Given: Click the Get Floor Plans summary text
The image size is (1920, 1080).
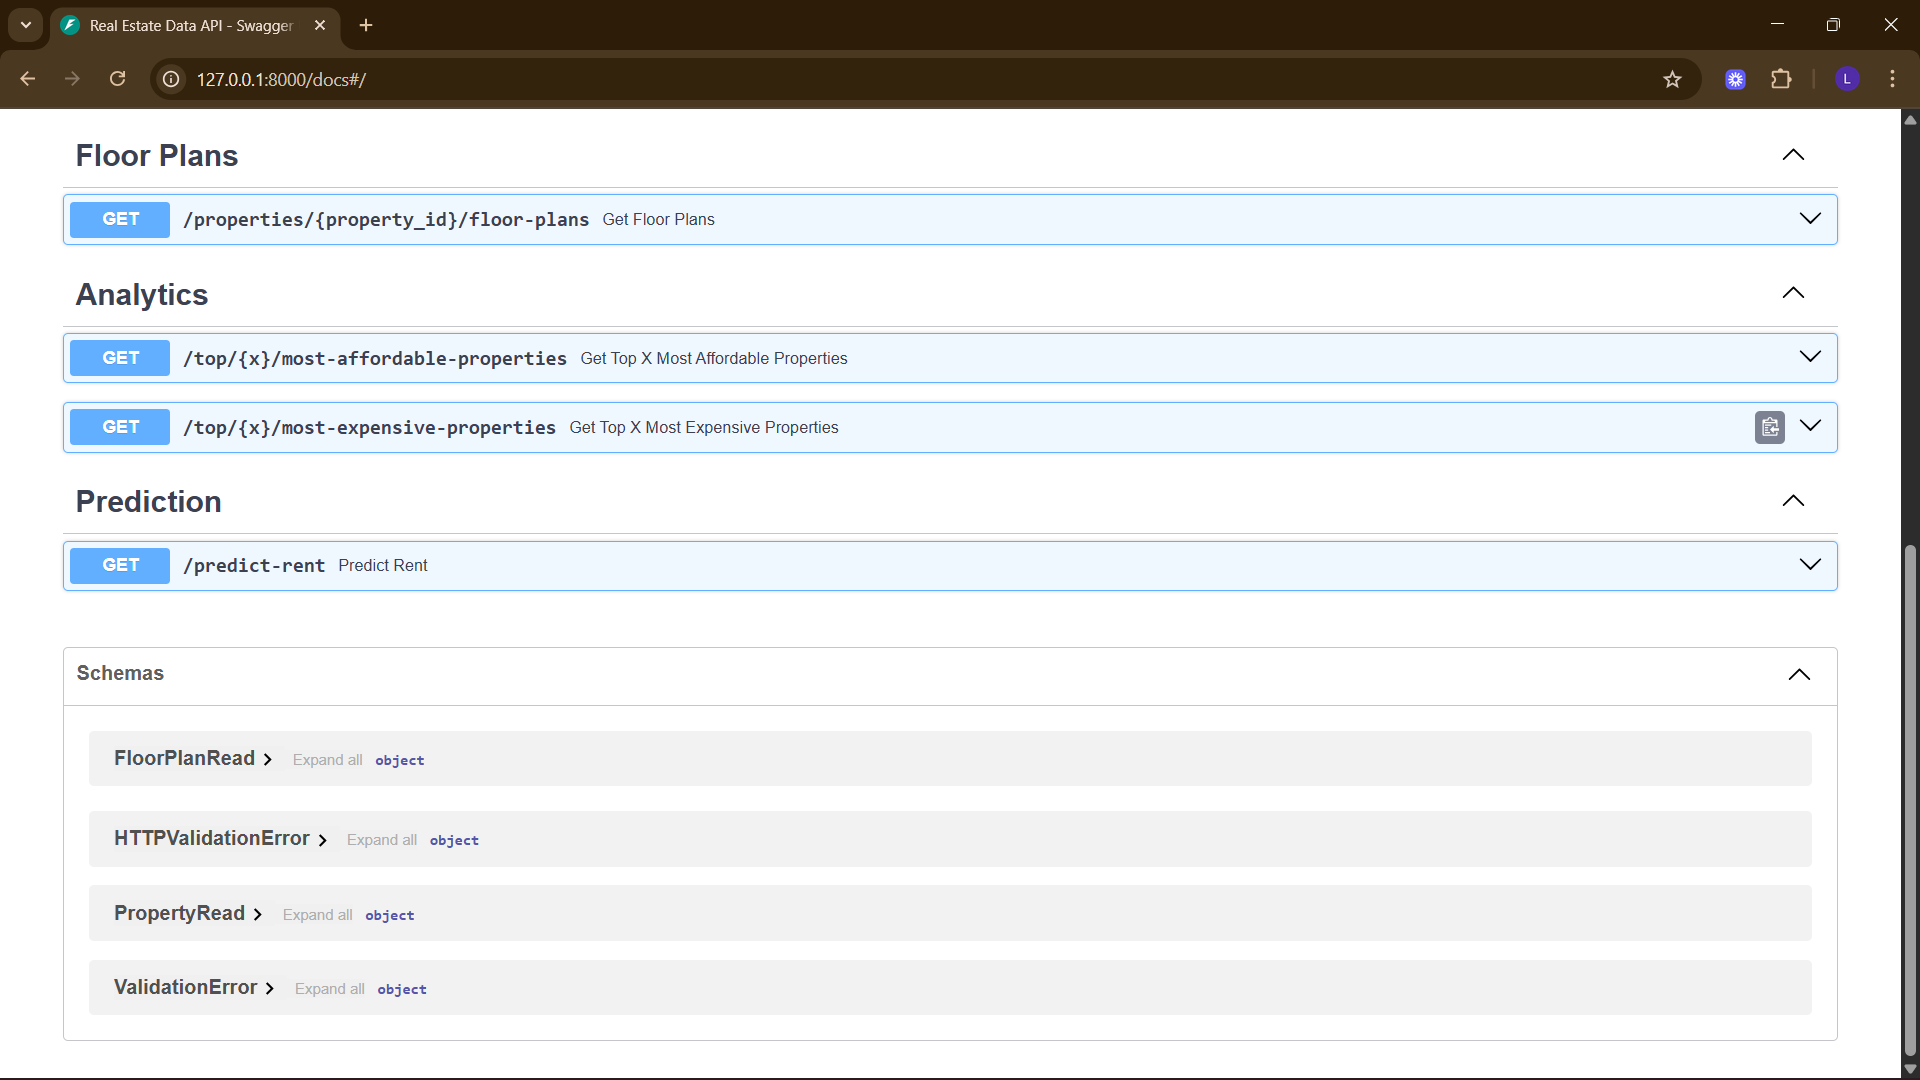Looking at the screenshot, I should click(x=658, y=219).
